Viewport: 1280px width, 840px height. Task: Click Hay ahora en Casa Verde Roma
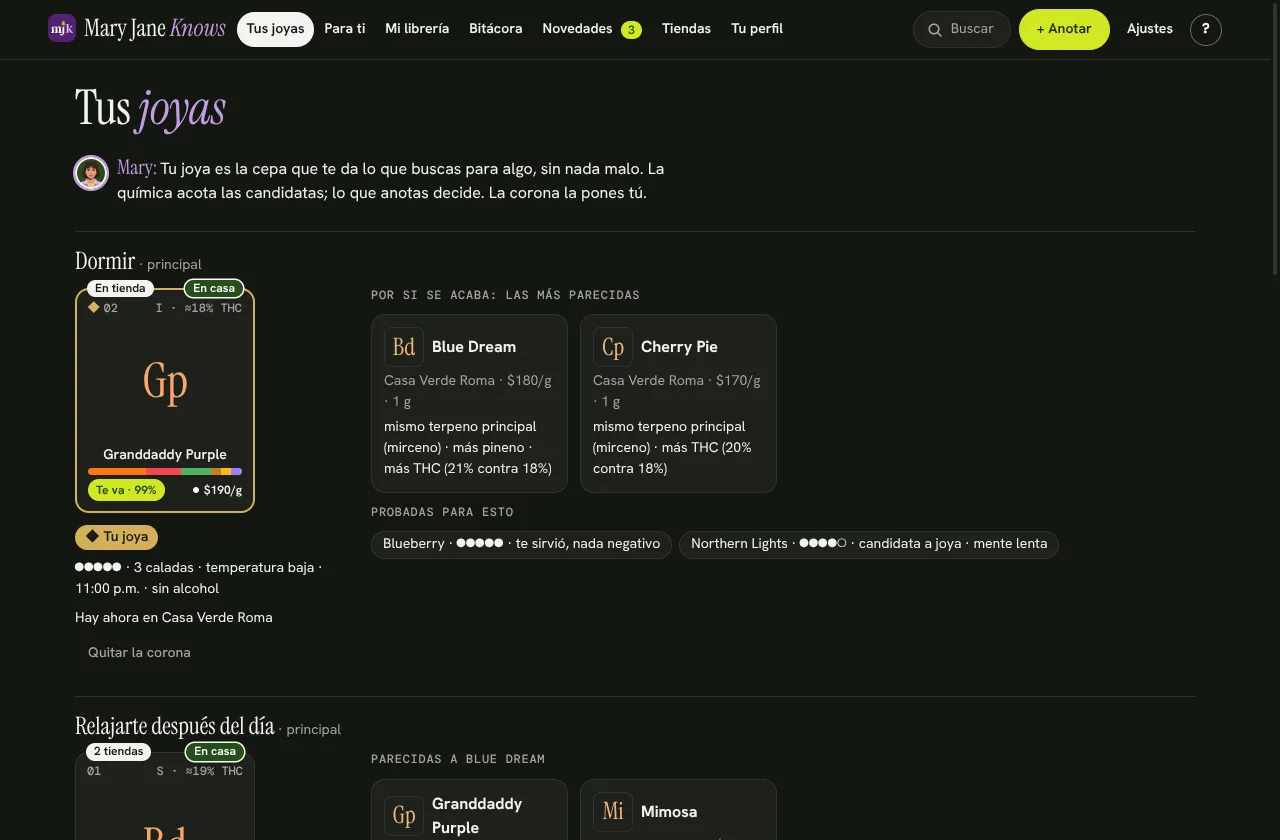pos(174,618)
